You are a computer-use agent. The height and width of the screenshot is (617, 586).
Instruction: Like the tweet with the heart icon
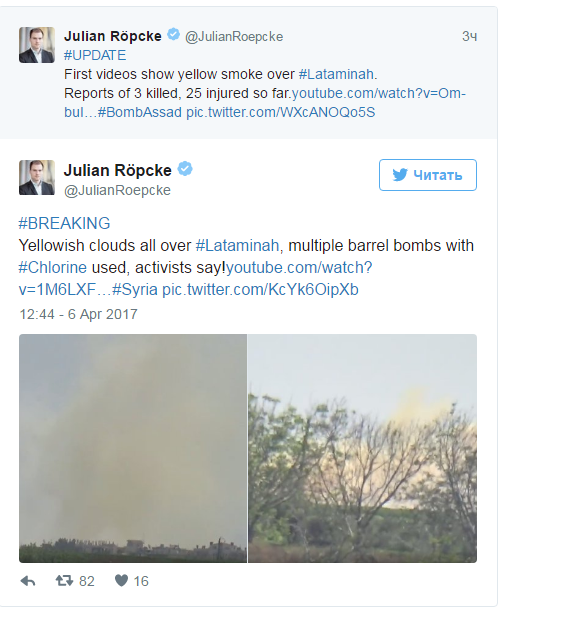click(x=121, y=580)
